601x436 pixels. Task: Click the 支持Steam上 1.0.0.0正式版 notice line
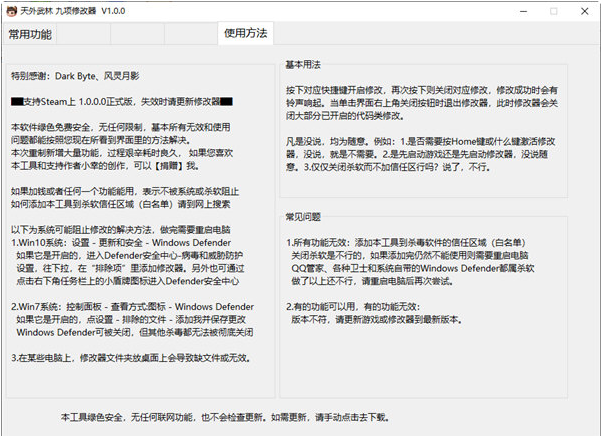pyautogui.click(x=122, y=102)
